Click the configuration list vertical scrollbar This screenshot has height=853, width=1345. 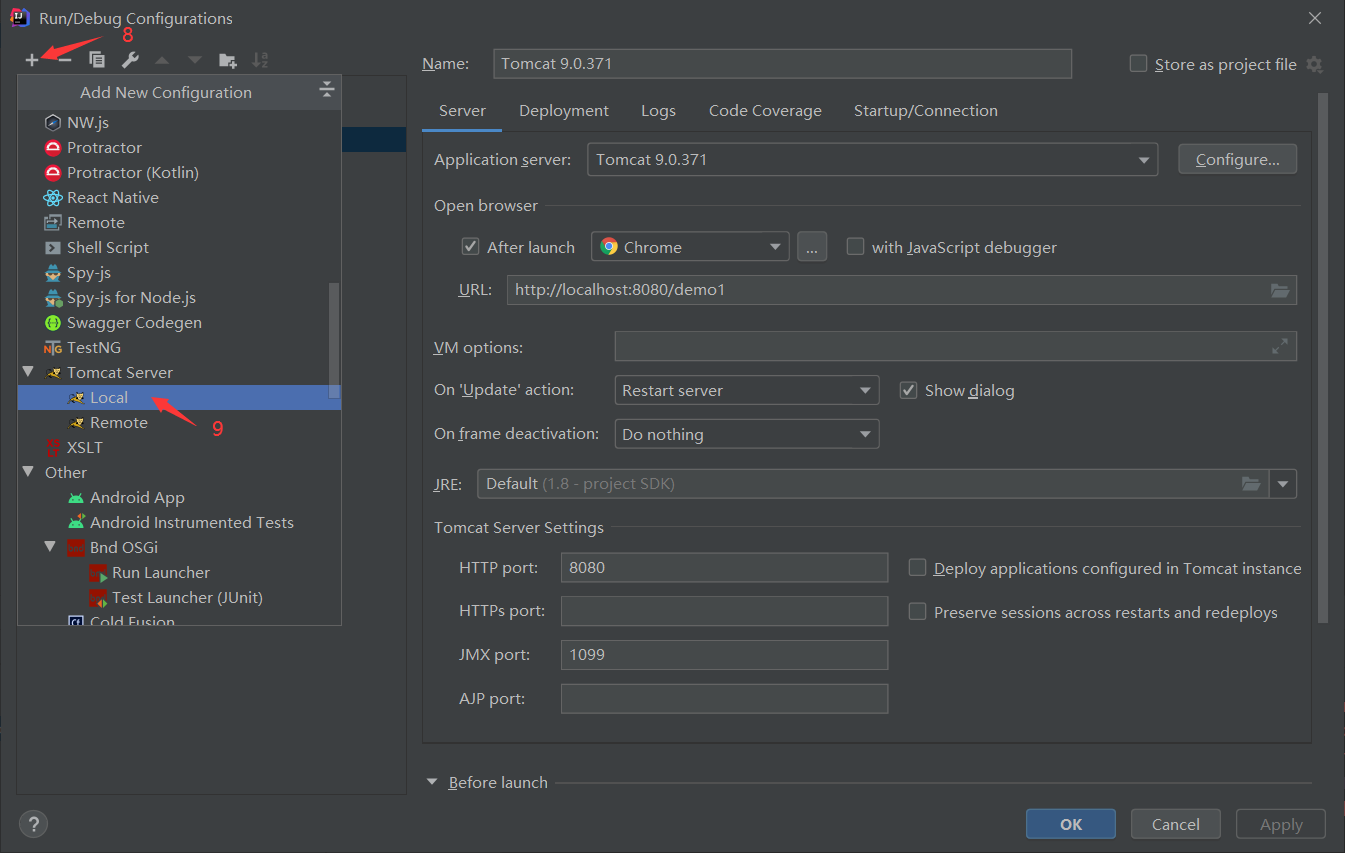point(334,340)
